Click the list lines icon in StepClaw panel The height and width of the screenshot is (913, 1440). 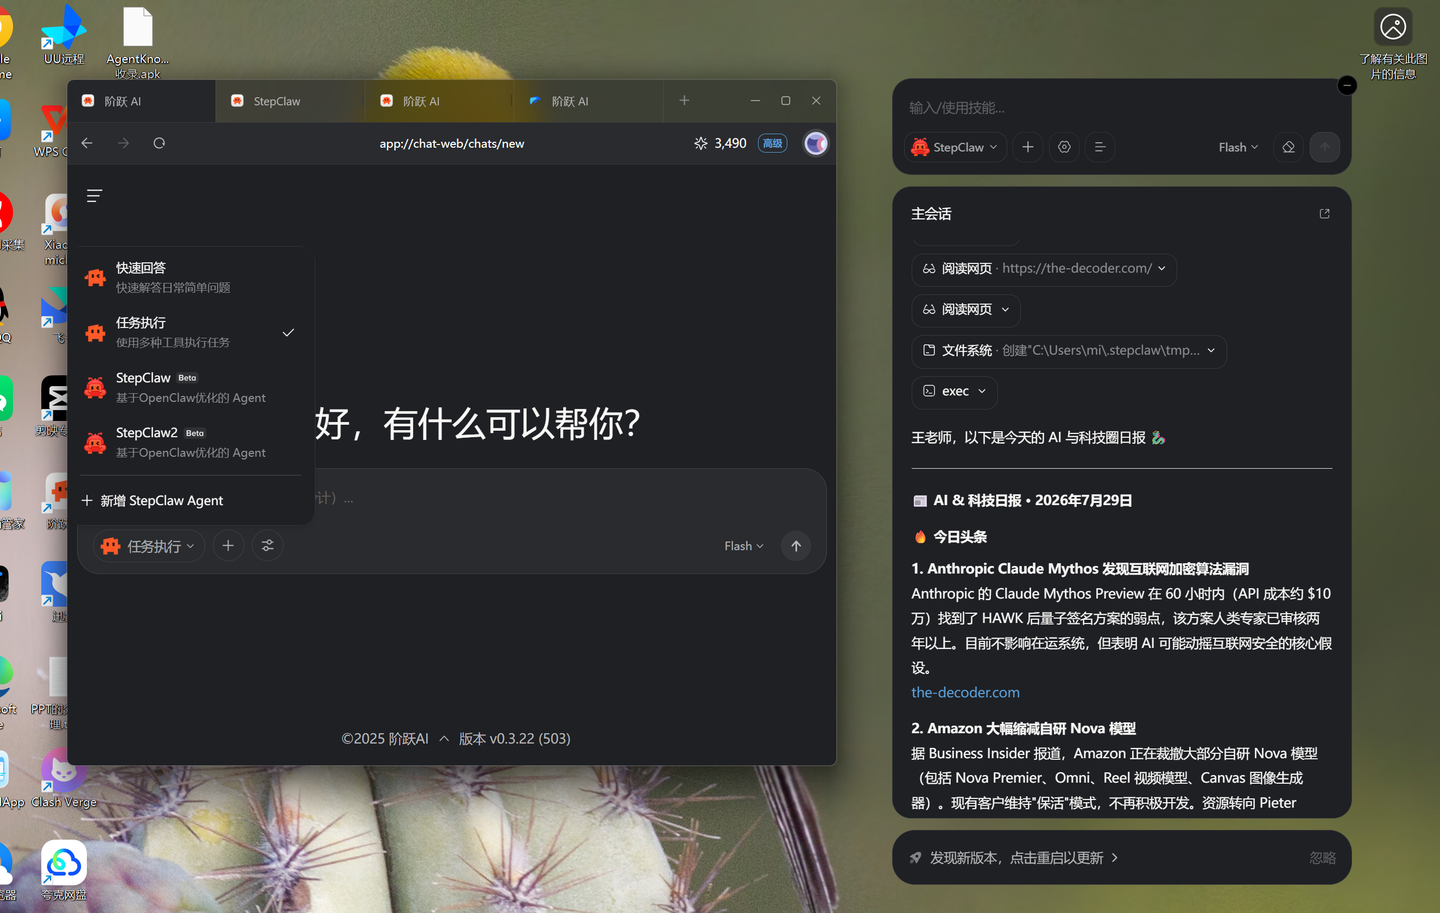[x=1100, y=147]
